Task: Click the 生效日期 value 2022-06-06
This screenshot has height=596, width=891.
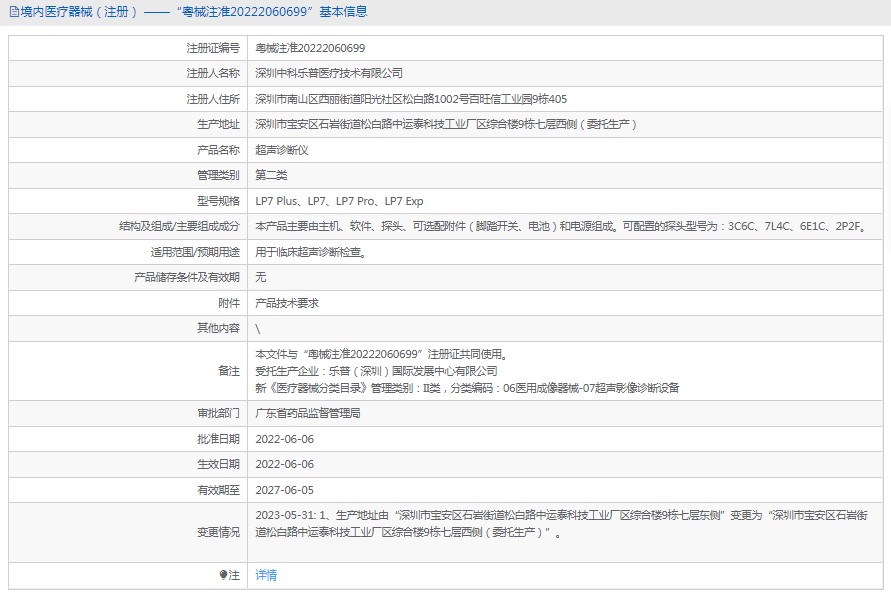Action: [x=285, y=464]
